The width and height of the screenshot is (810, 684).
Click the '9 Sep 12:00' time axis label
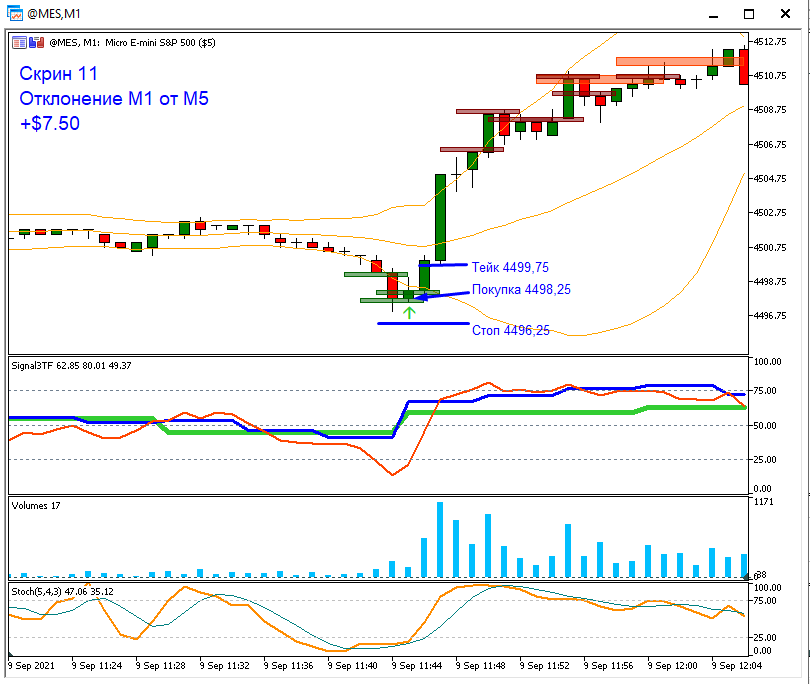(x=672, y=665)
